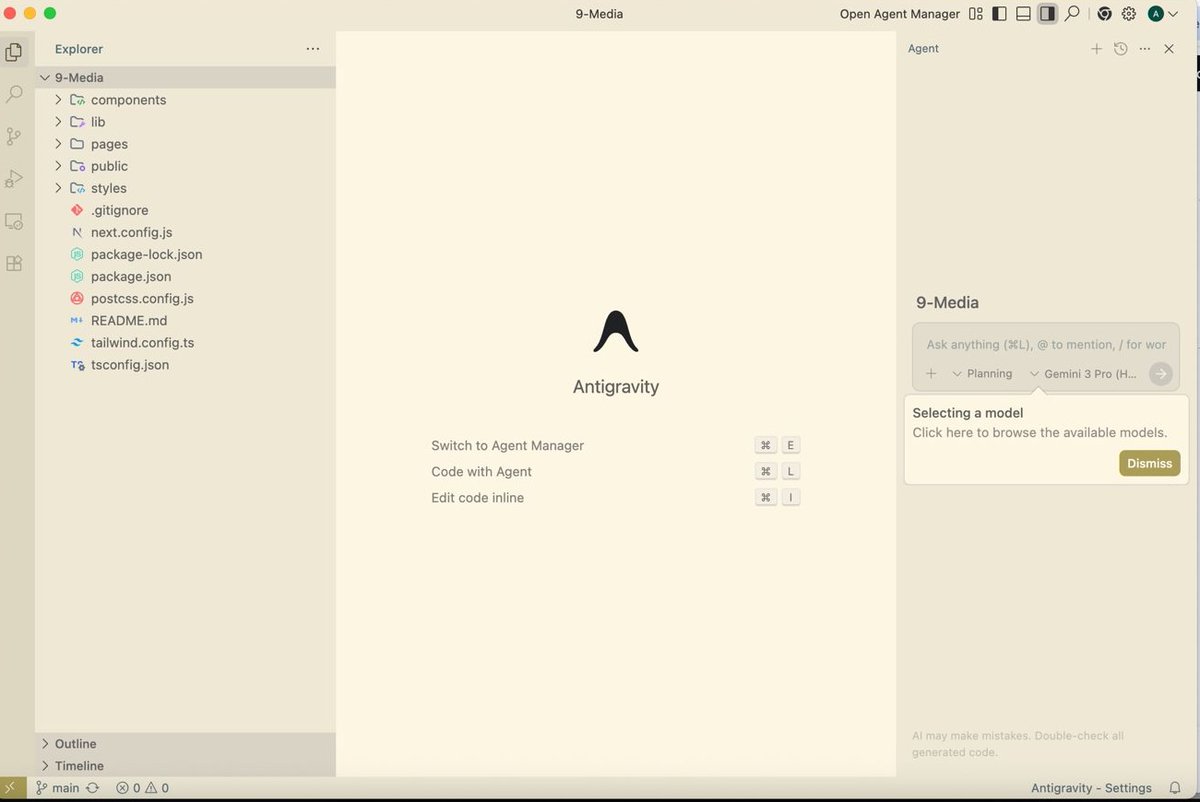Open the Planning mode dropdown

(982, 374)
